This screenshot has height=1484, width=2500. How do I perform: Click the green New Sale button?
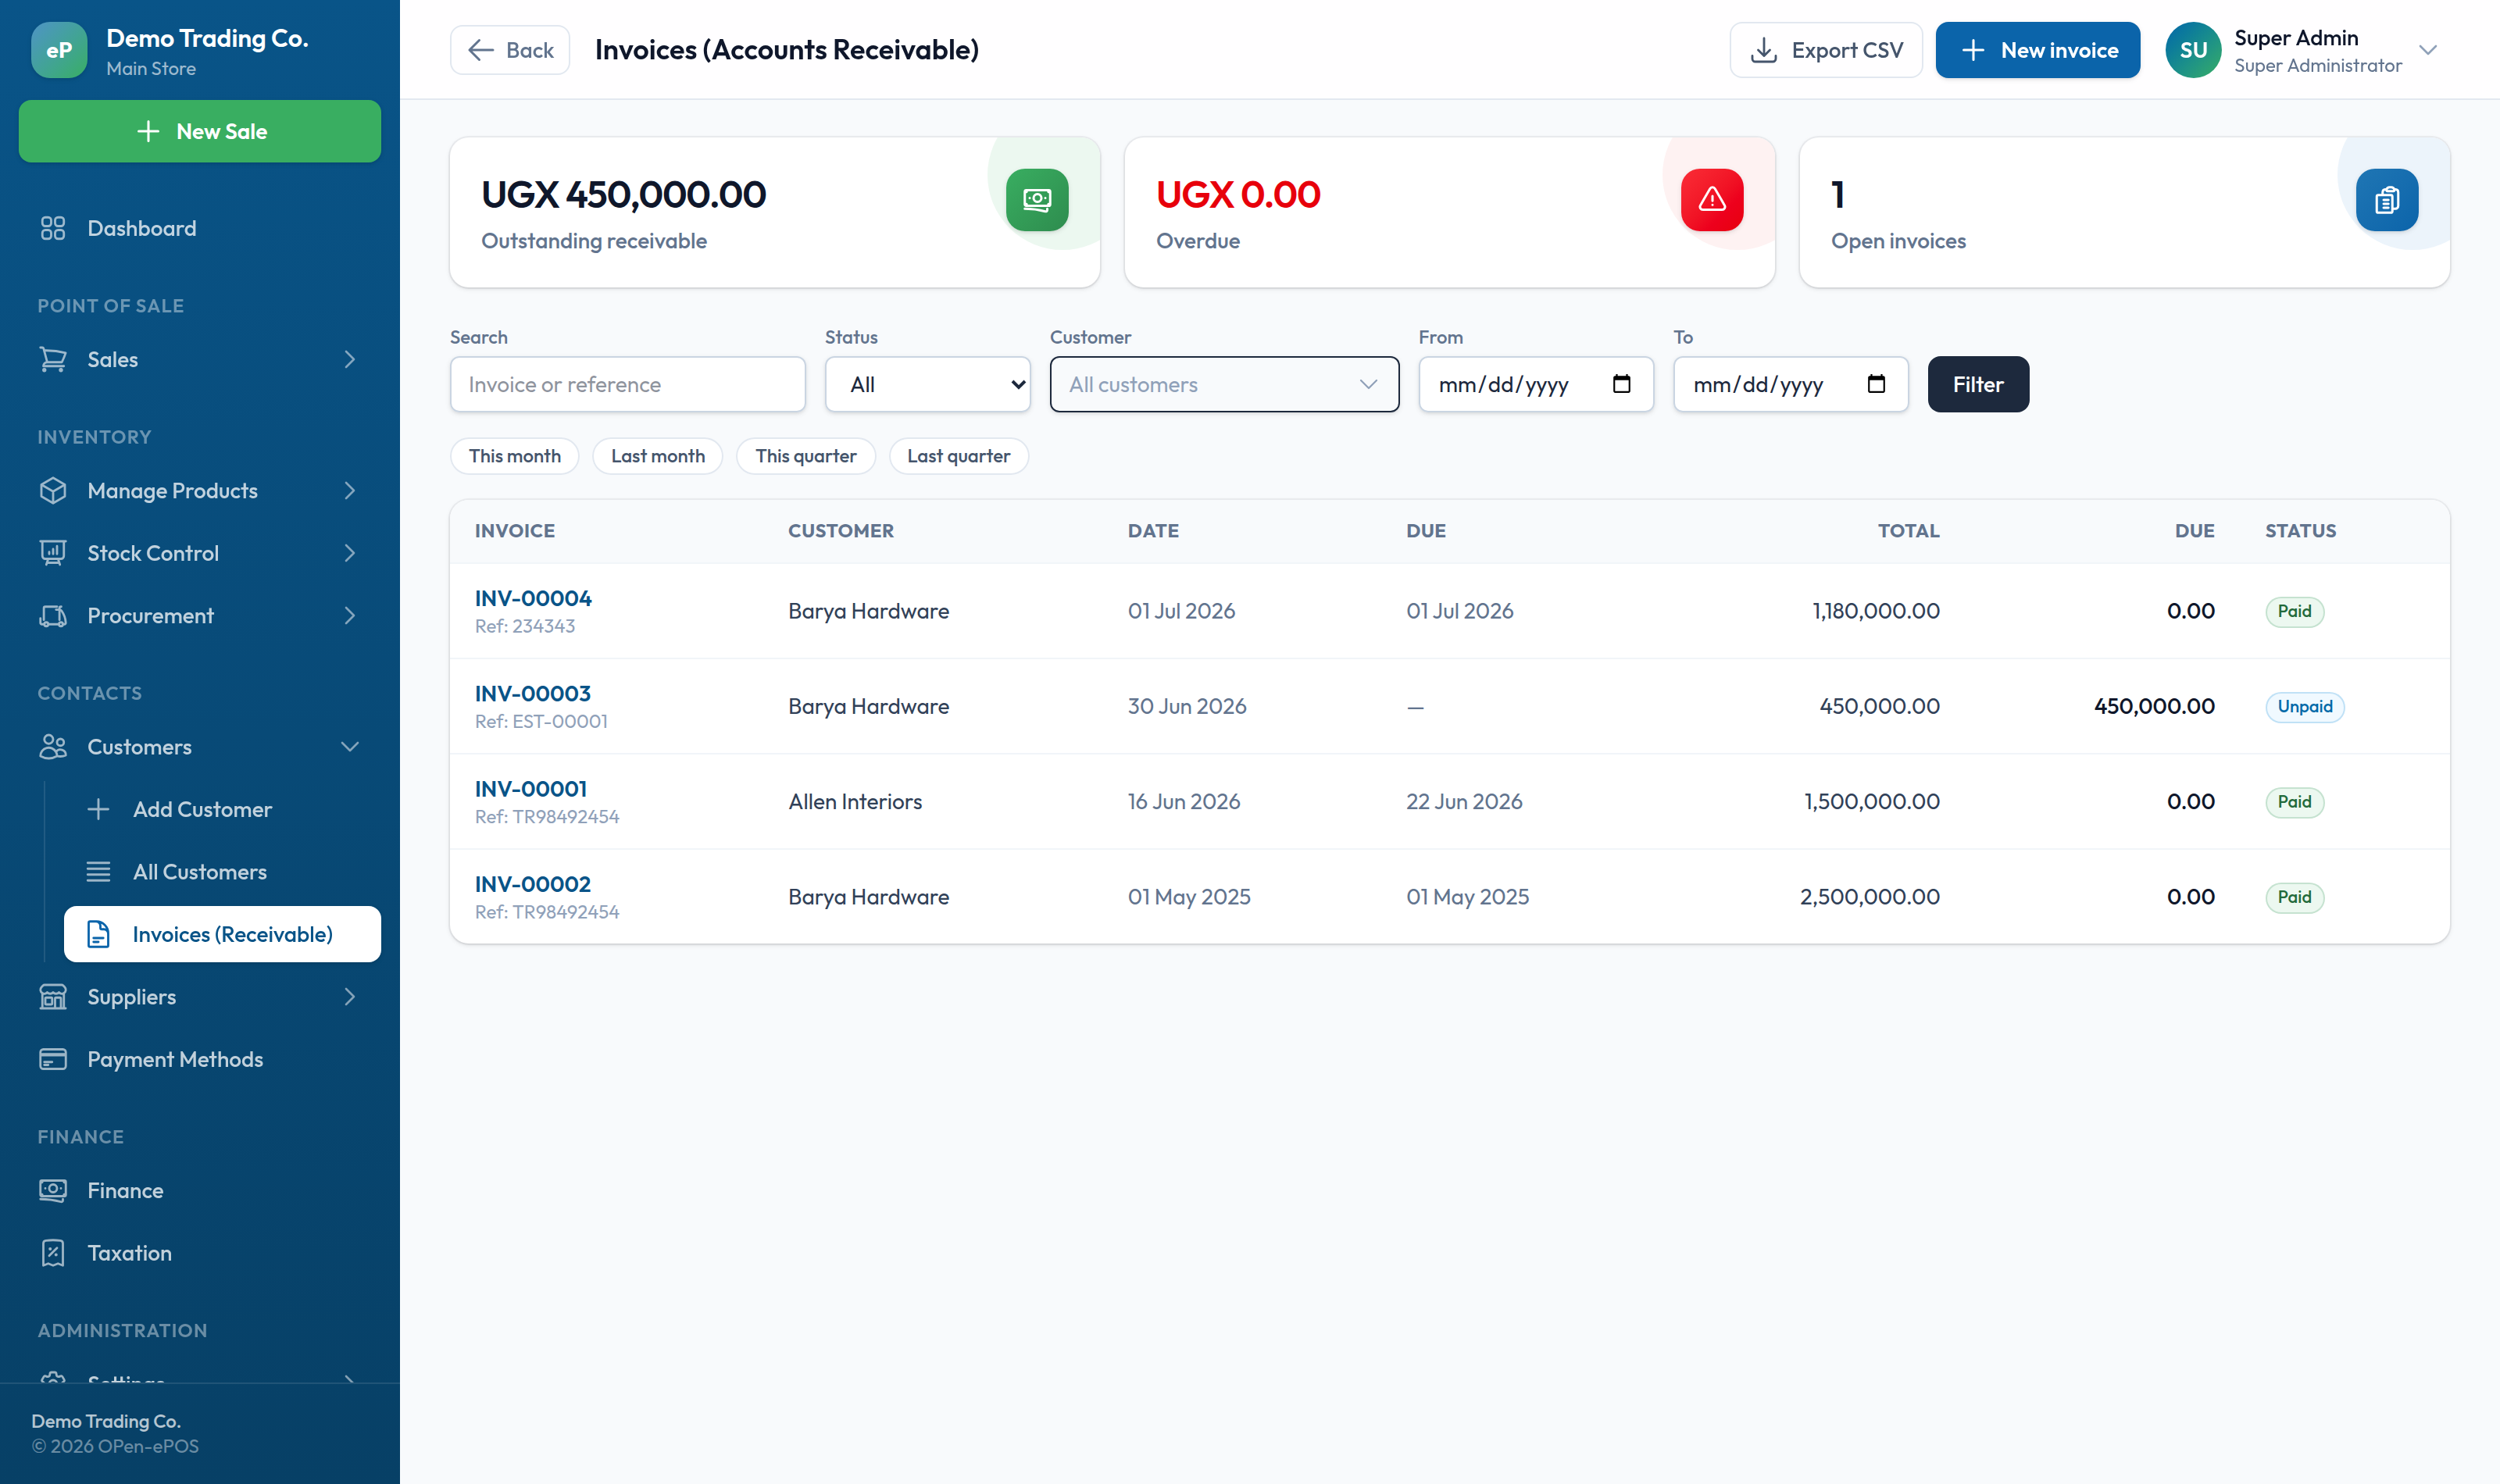pos(200,131)
